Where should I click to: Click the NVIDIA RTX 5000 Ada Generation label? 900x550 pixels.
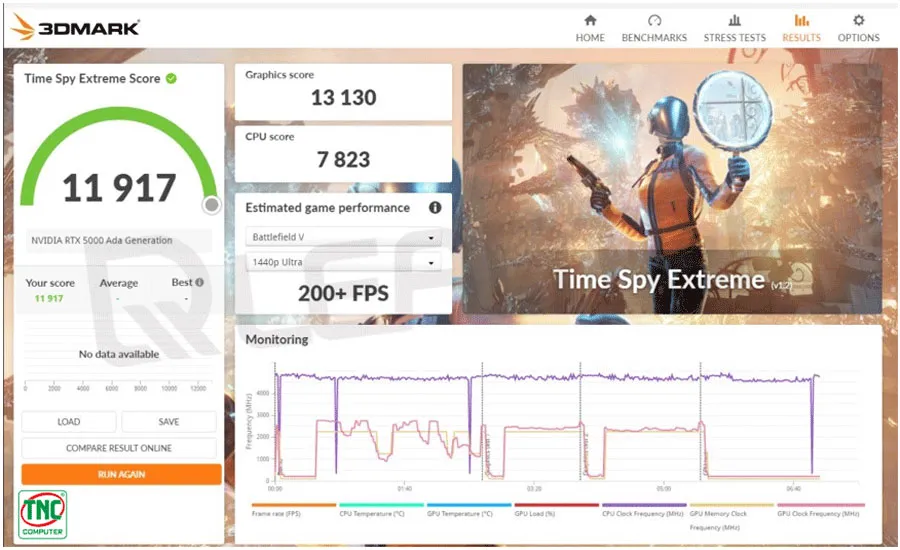[102, 240]
